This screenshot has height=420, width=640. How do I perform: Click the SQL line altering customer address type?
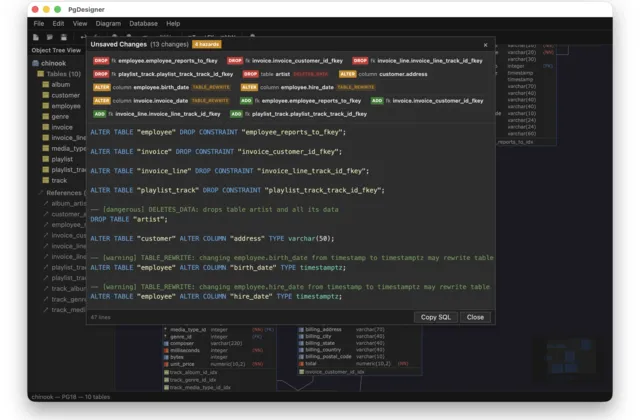(x=212, y=238)
